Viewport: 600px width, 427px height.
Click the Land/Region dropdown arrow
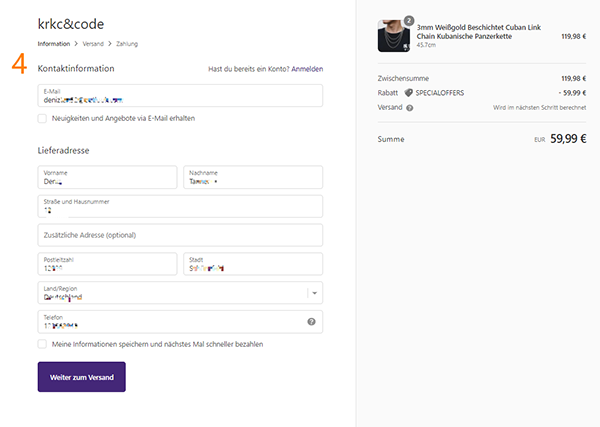315,293
